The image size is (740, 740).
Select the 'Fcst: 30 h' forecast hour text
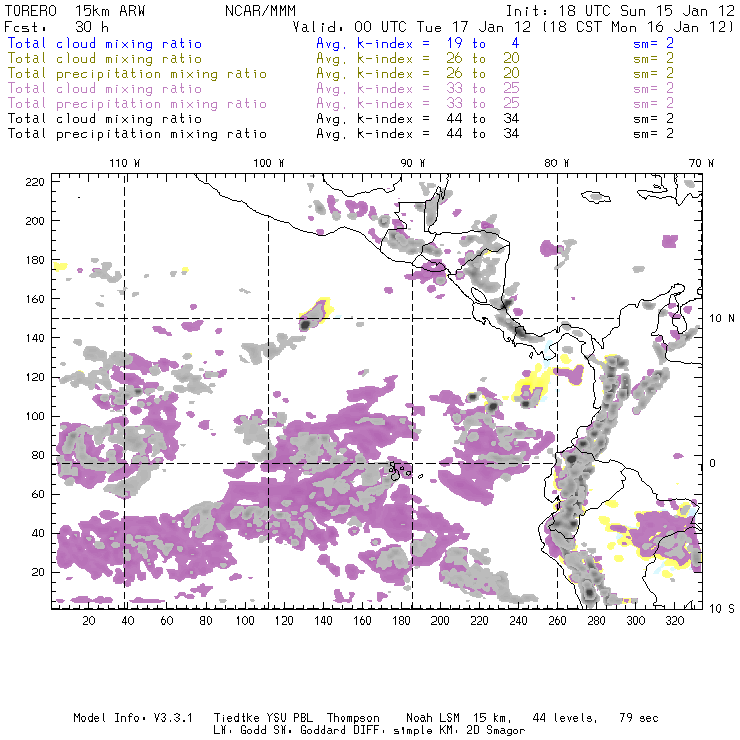(x=56, y=27)
